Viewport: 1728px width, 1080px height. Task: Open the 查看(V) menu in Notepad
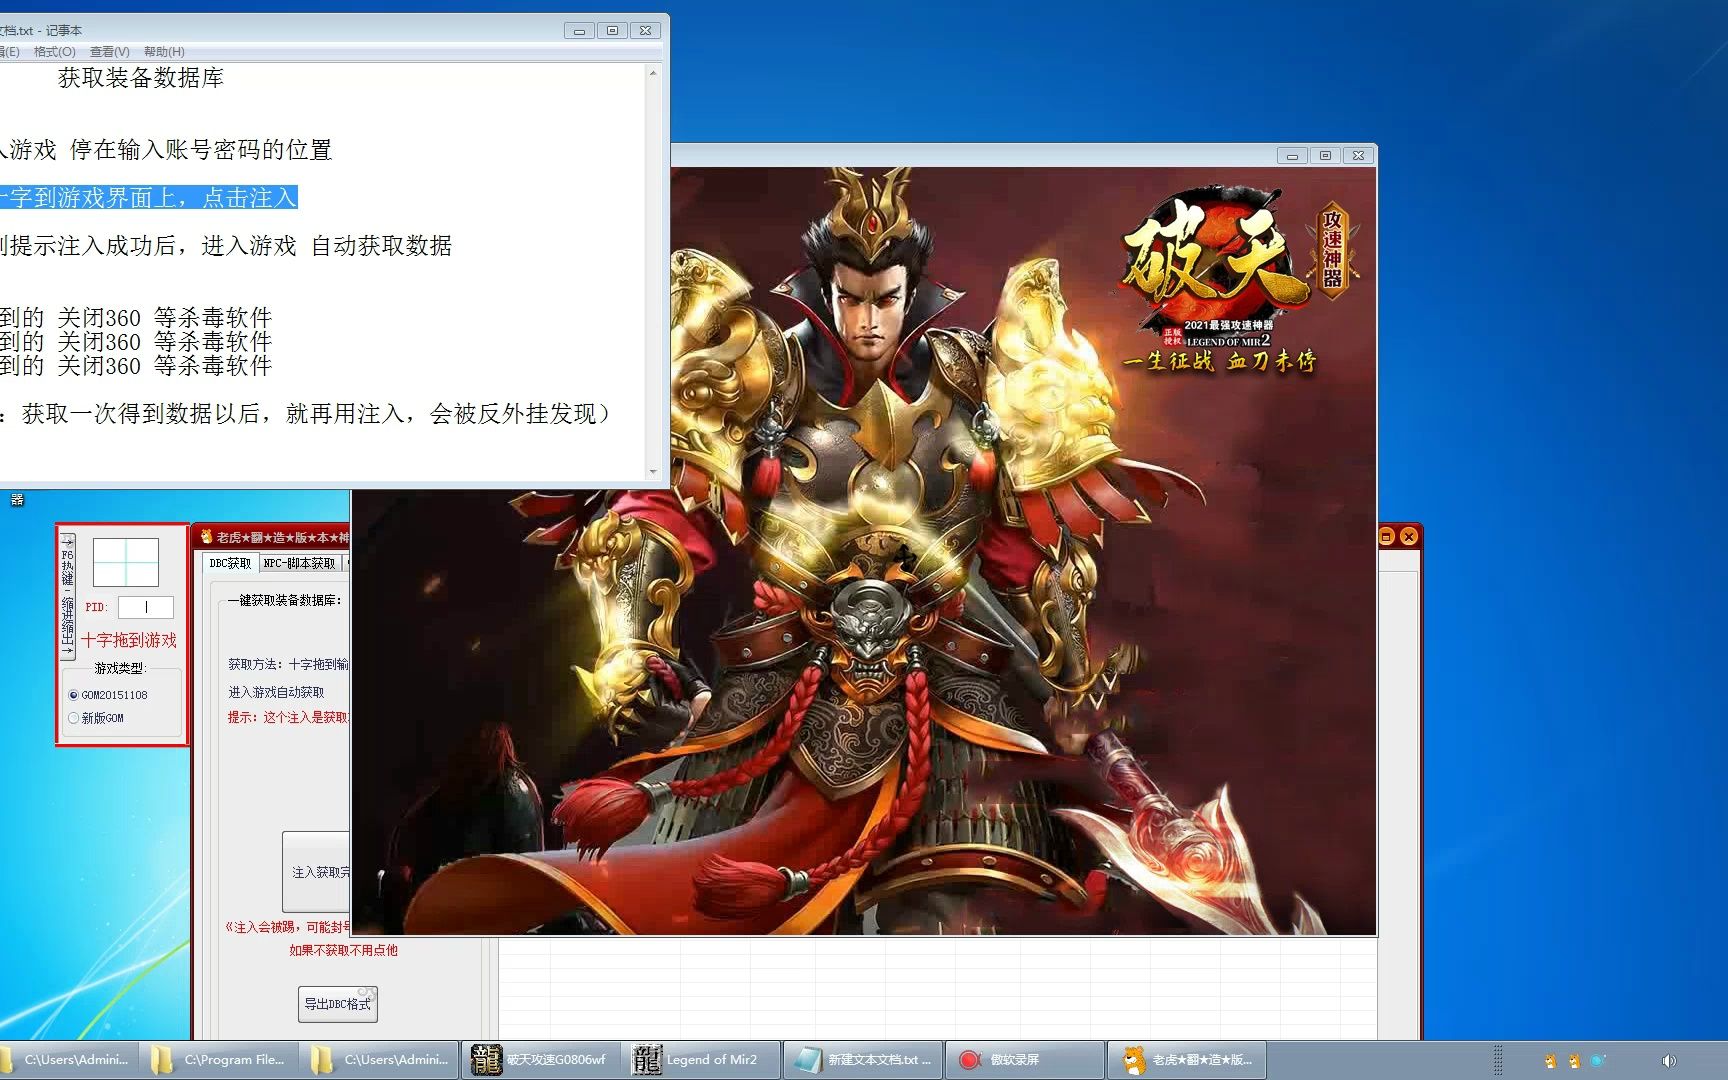(x=109, y=52)
